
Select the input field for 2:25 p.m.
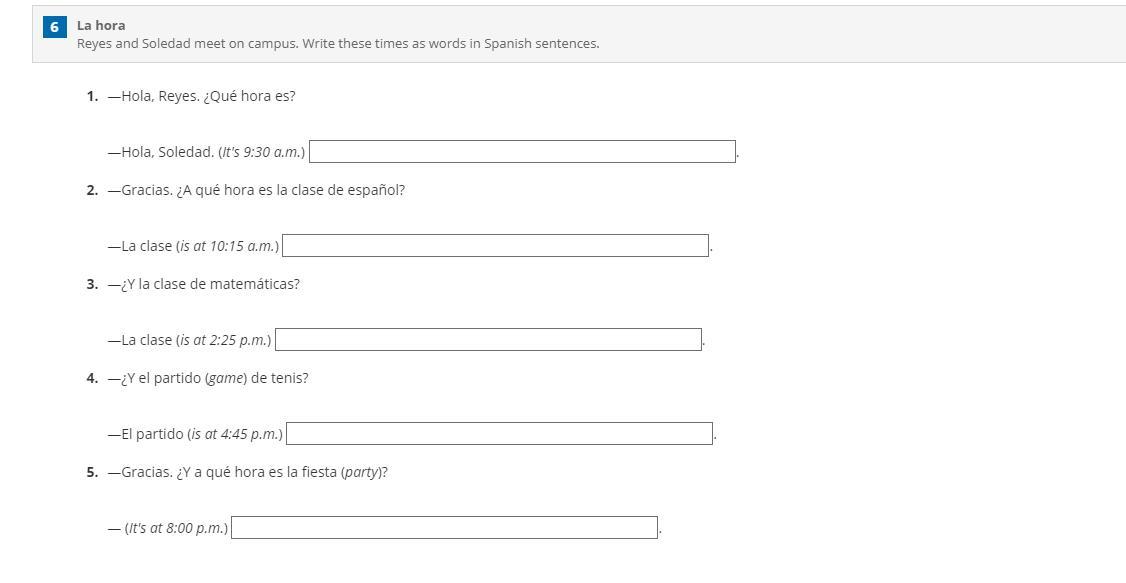(488, 340)
